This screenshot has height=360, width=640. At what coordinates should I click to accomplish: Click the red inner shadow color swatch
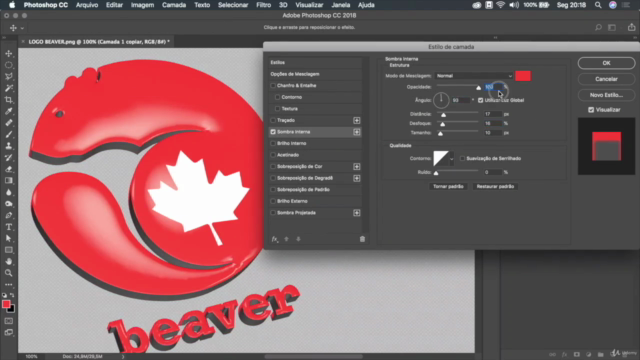(x=523, y=76)
